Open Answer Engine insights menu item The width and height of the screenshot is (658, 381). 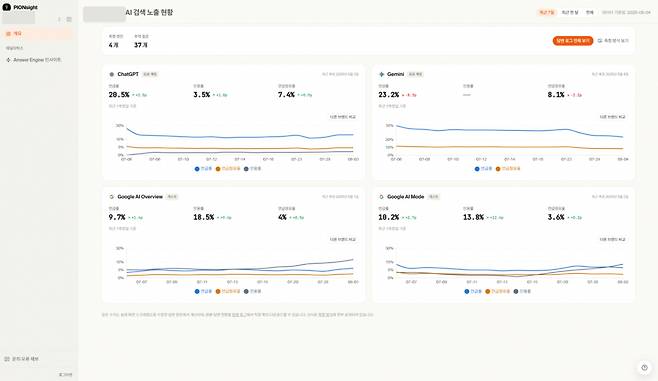coord(37,60)
